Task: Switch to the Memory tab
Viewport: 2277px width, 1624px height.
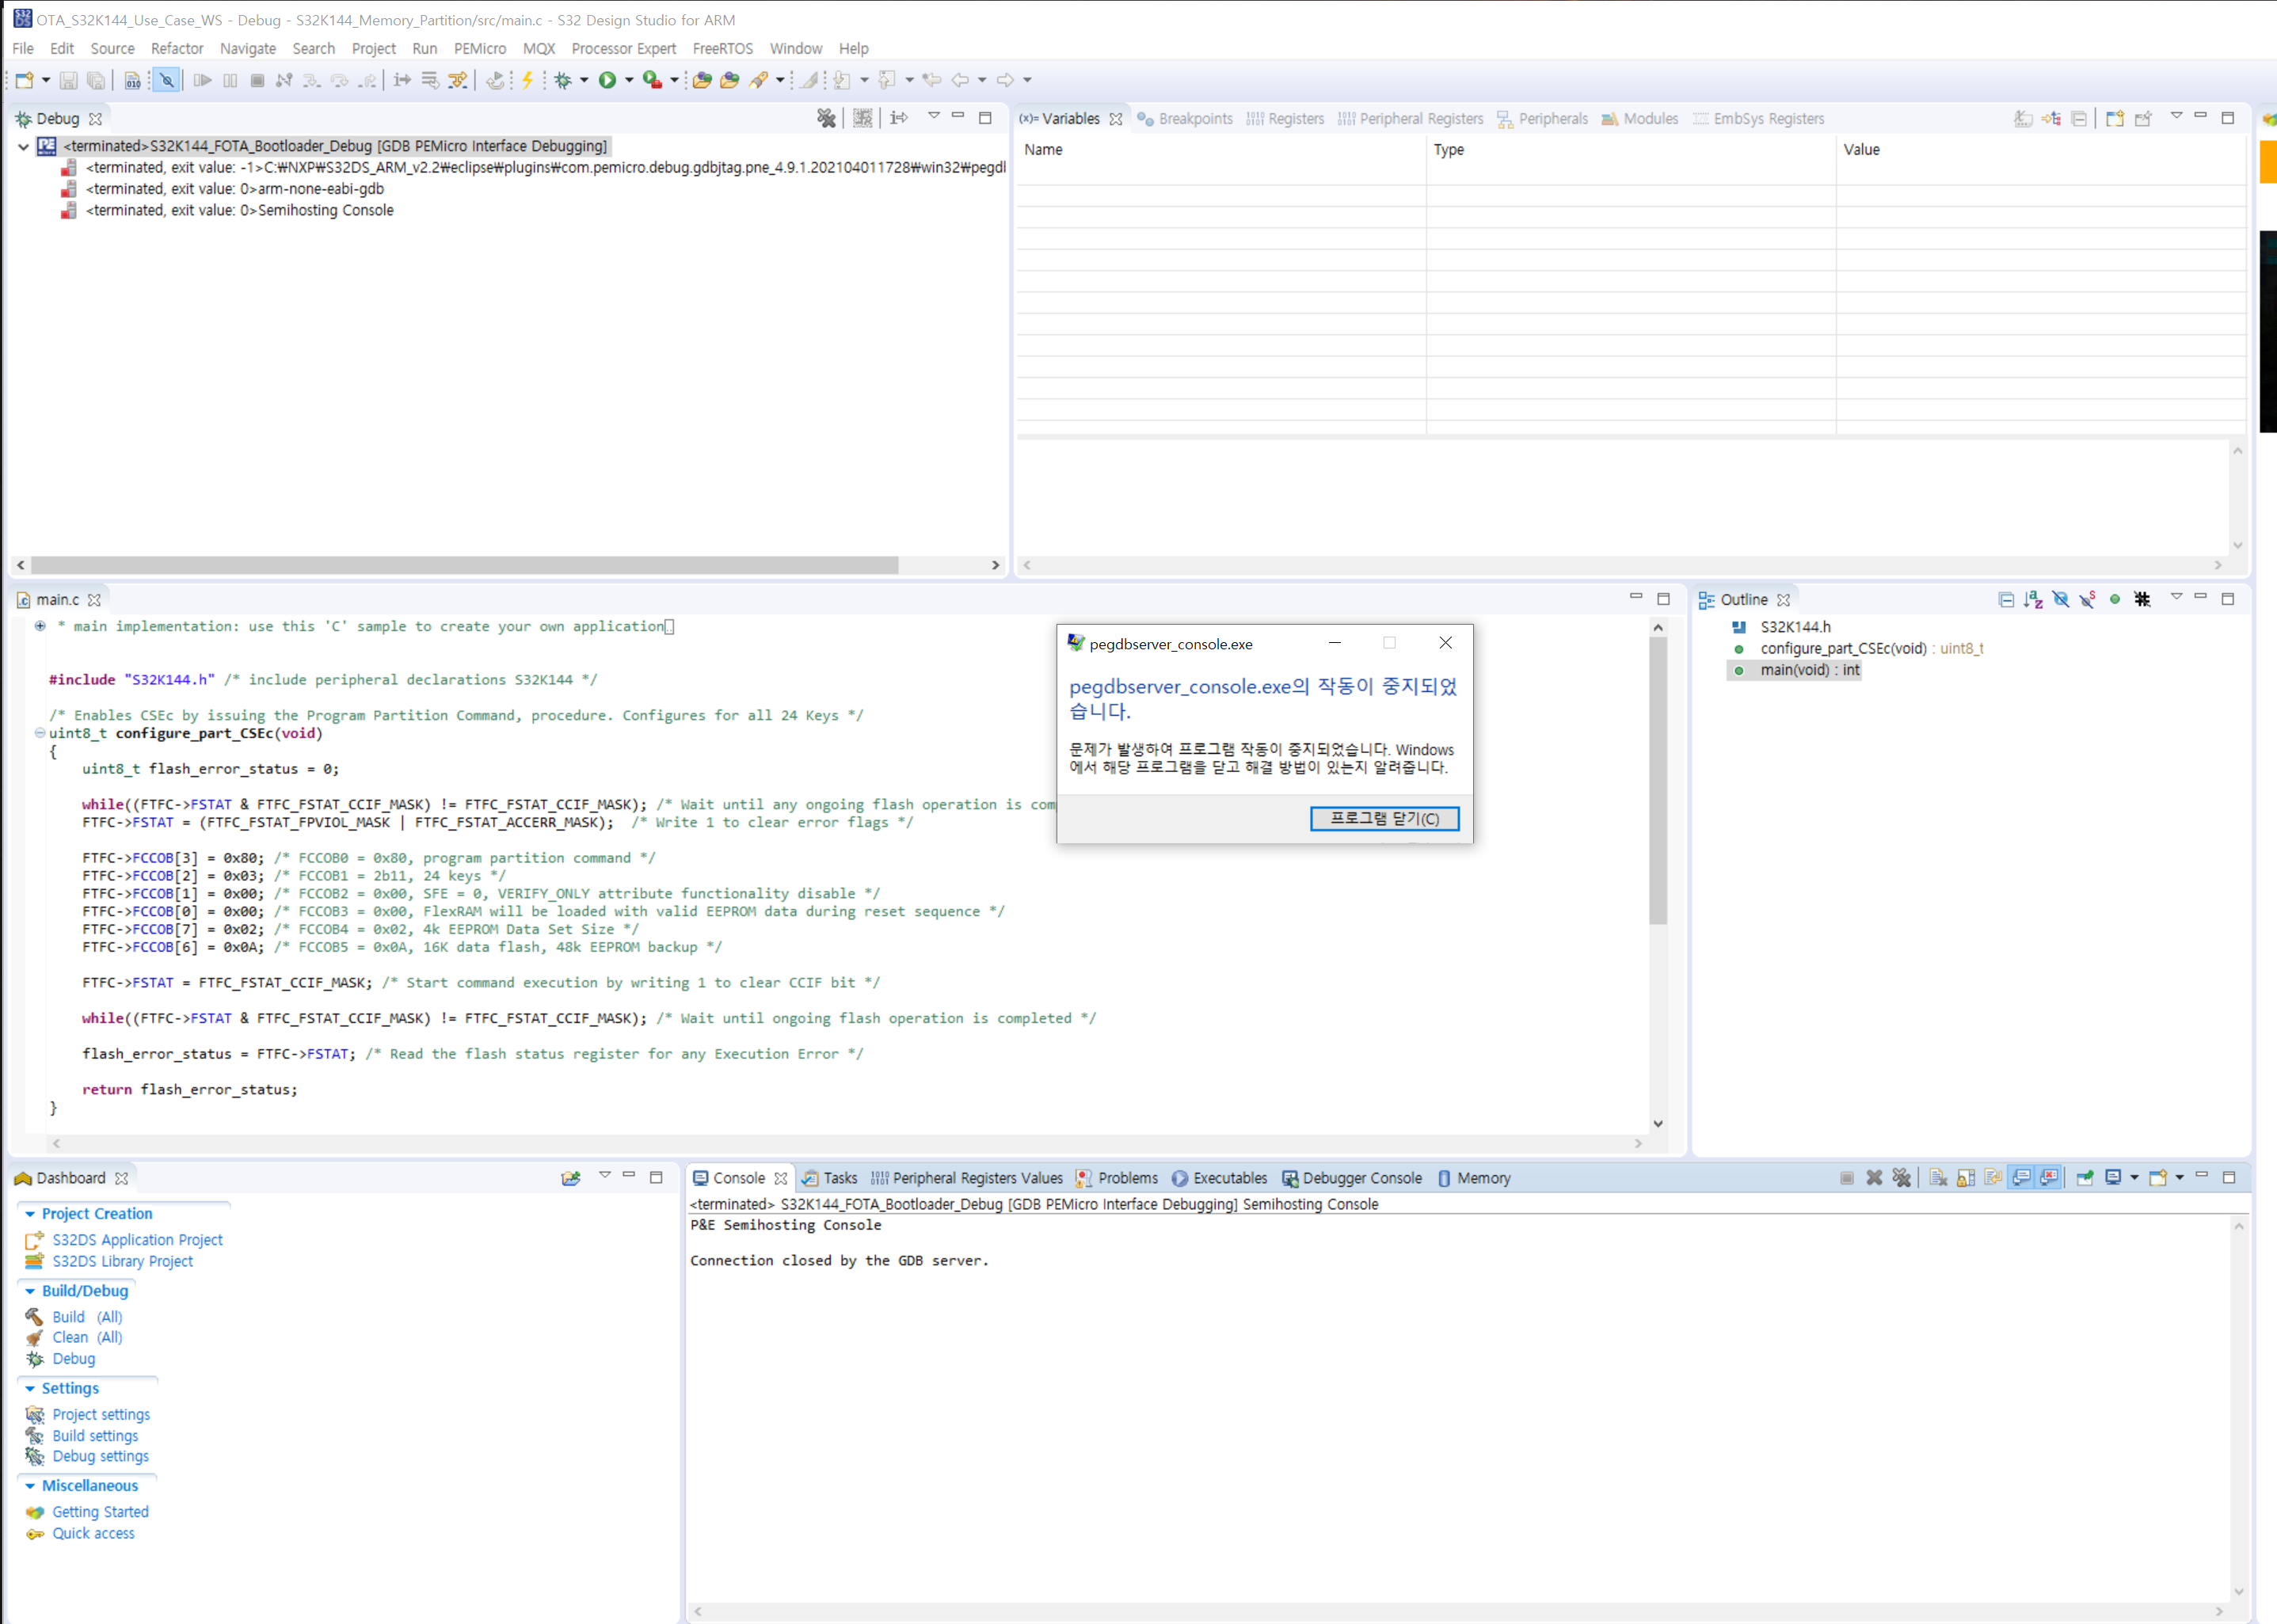Action: click(1484, 1178)
